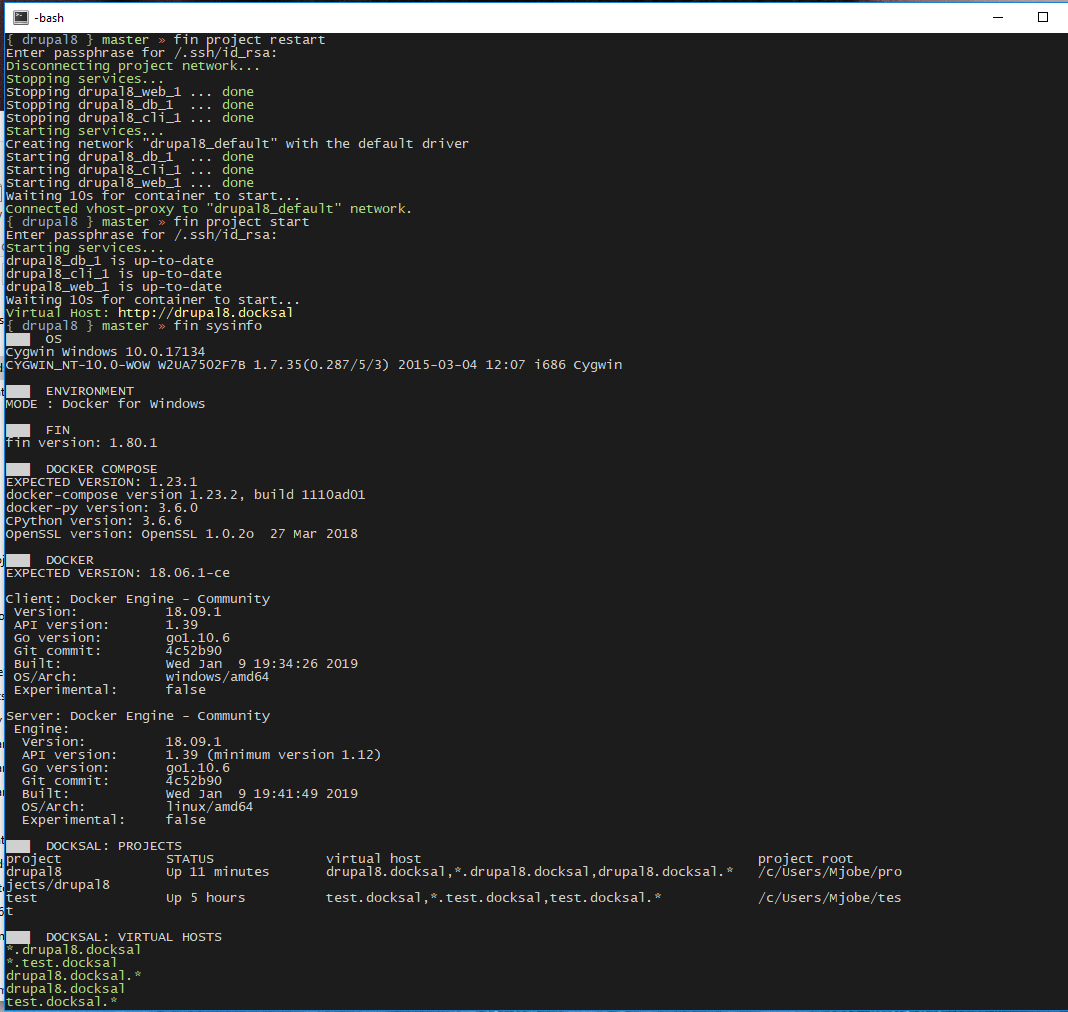Click the icon beside DOCKER COMPOSE header
The image size is (1068, 1012).
click(16, 468)
